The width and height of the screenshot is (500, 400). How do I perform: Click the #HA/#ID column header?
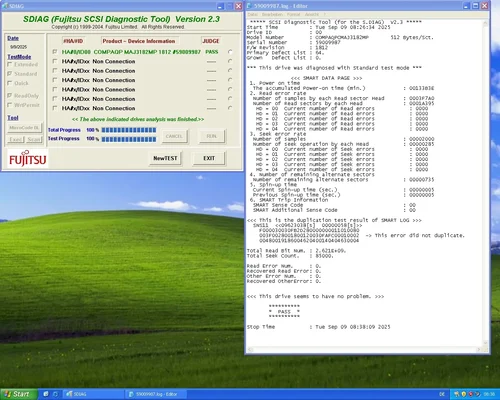pyautogui.click(x=73, y=41)
